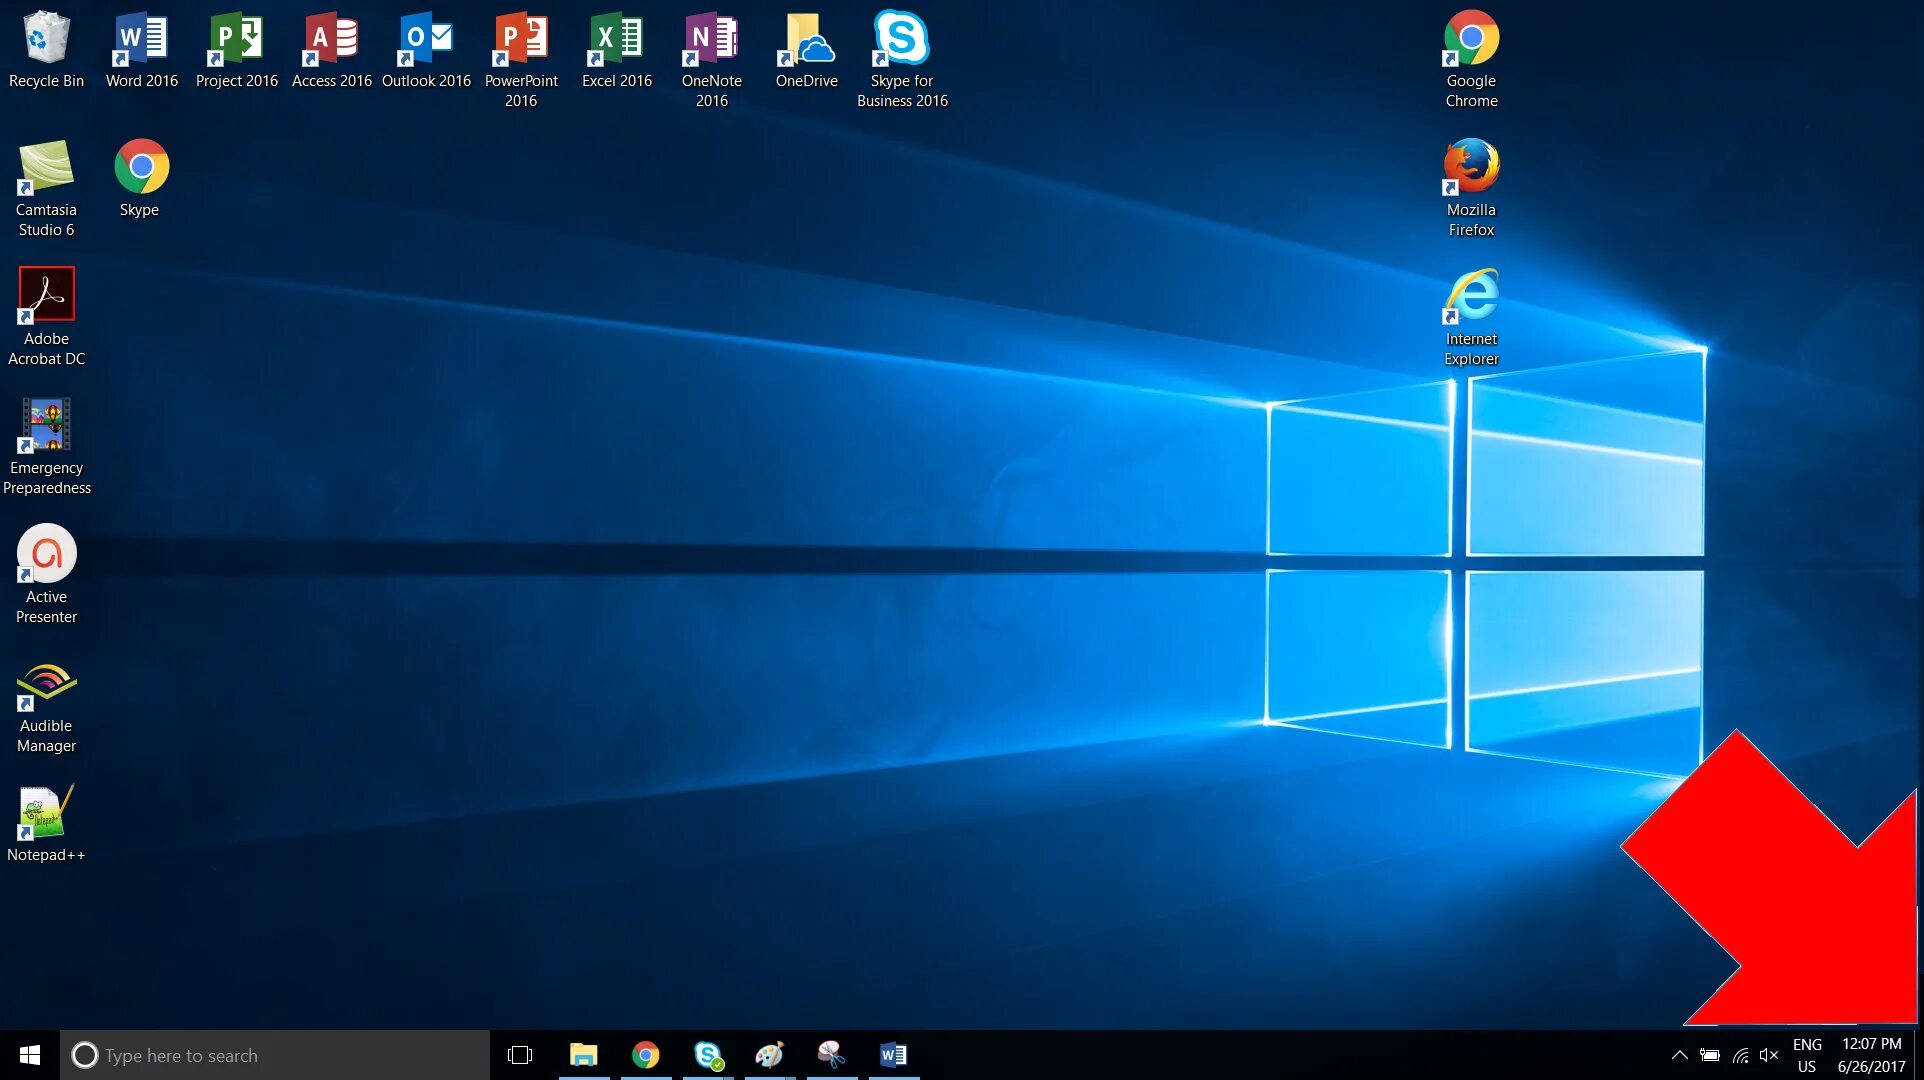Viewport: 1924px width, 1080px height.
Task: Select the PowerPoint 2016 shortcut
Action: tap(521, 60)
